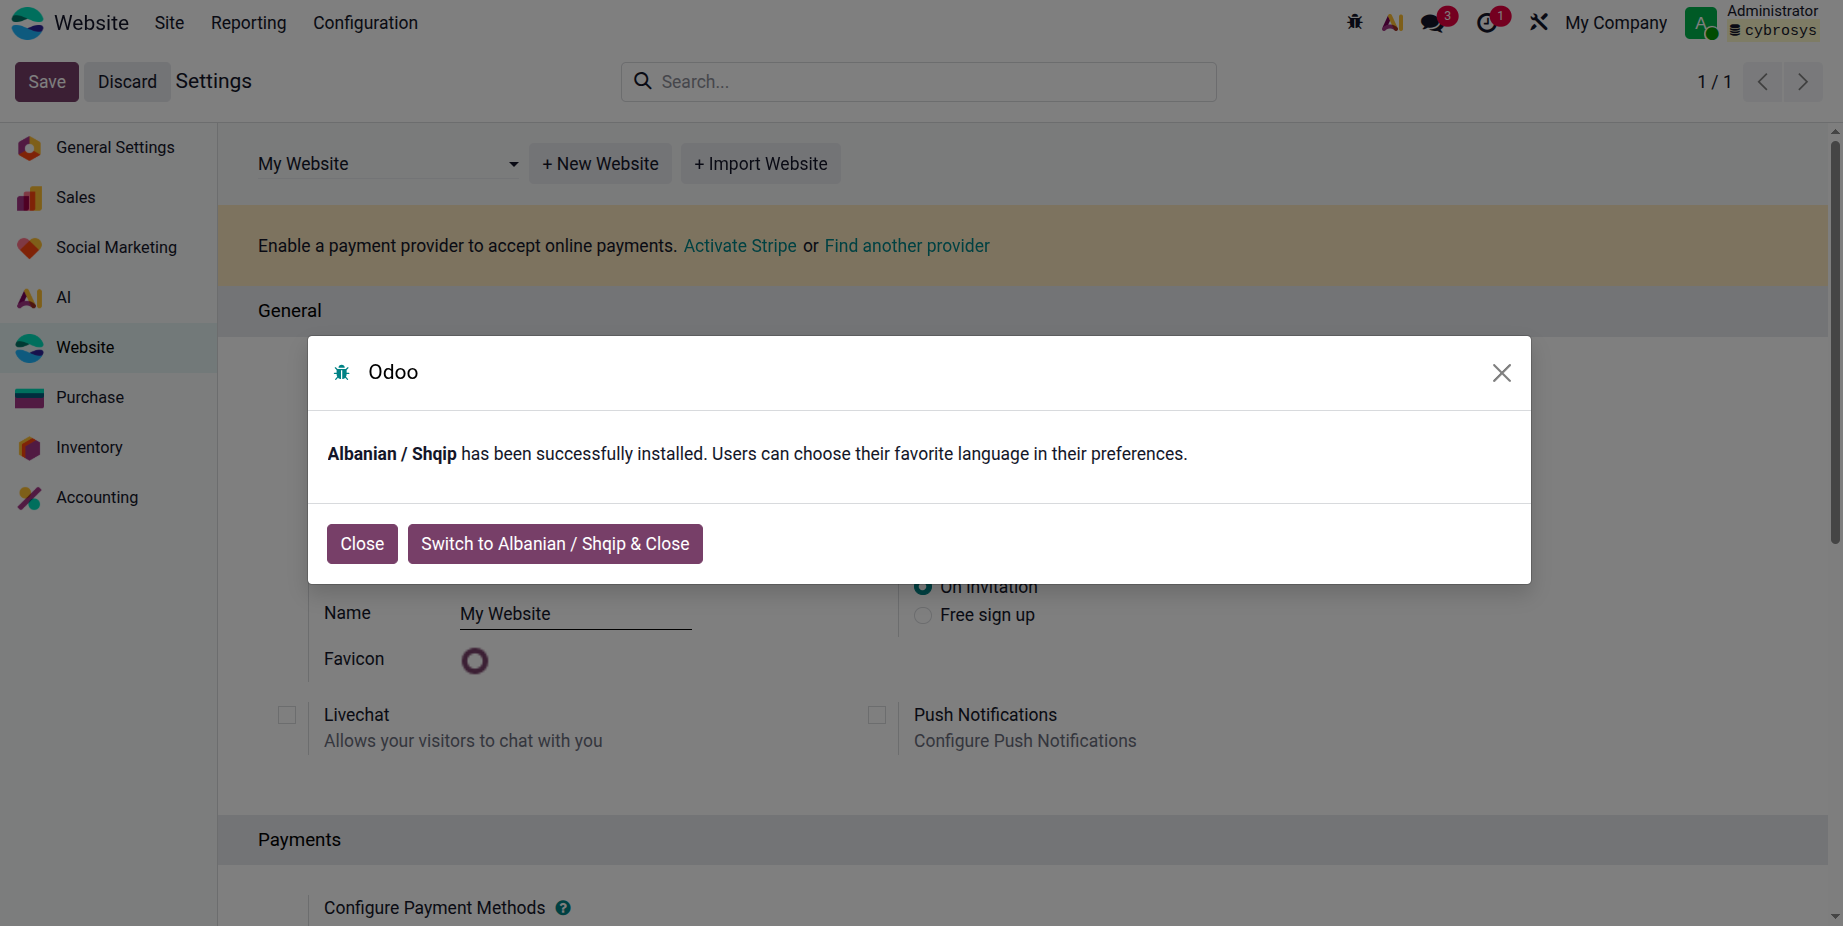Screen dimensions: 1843x926
Task: Open the AI assistant icon in navbar
Action: 1392,22
